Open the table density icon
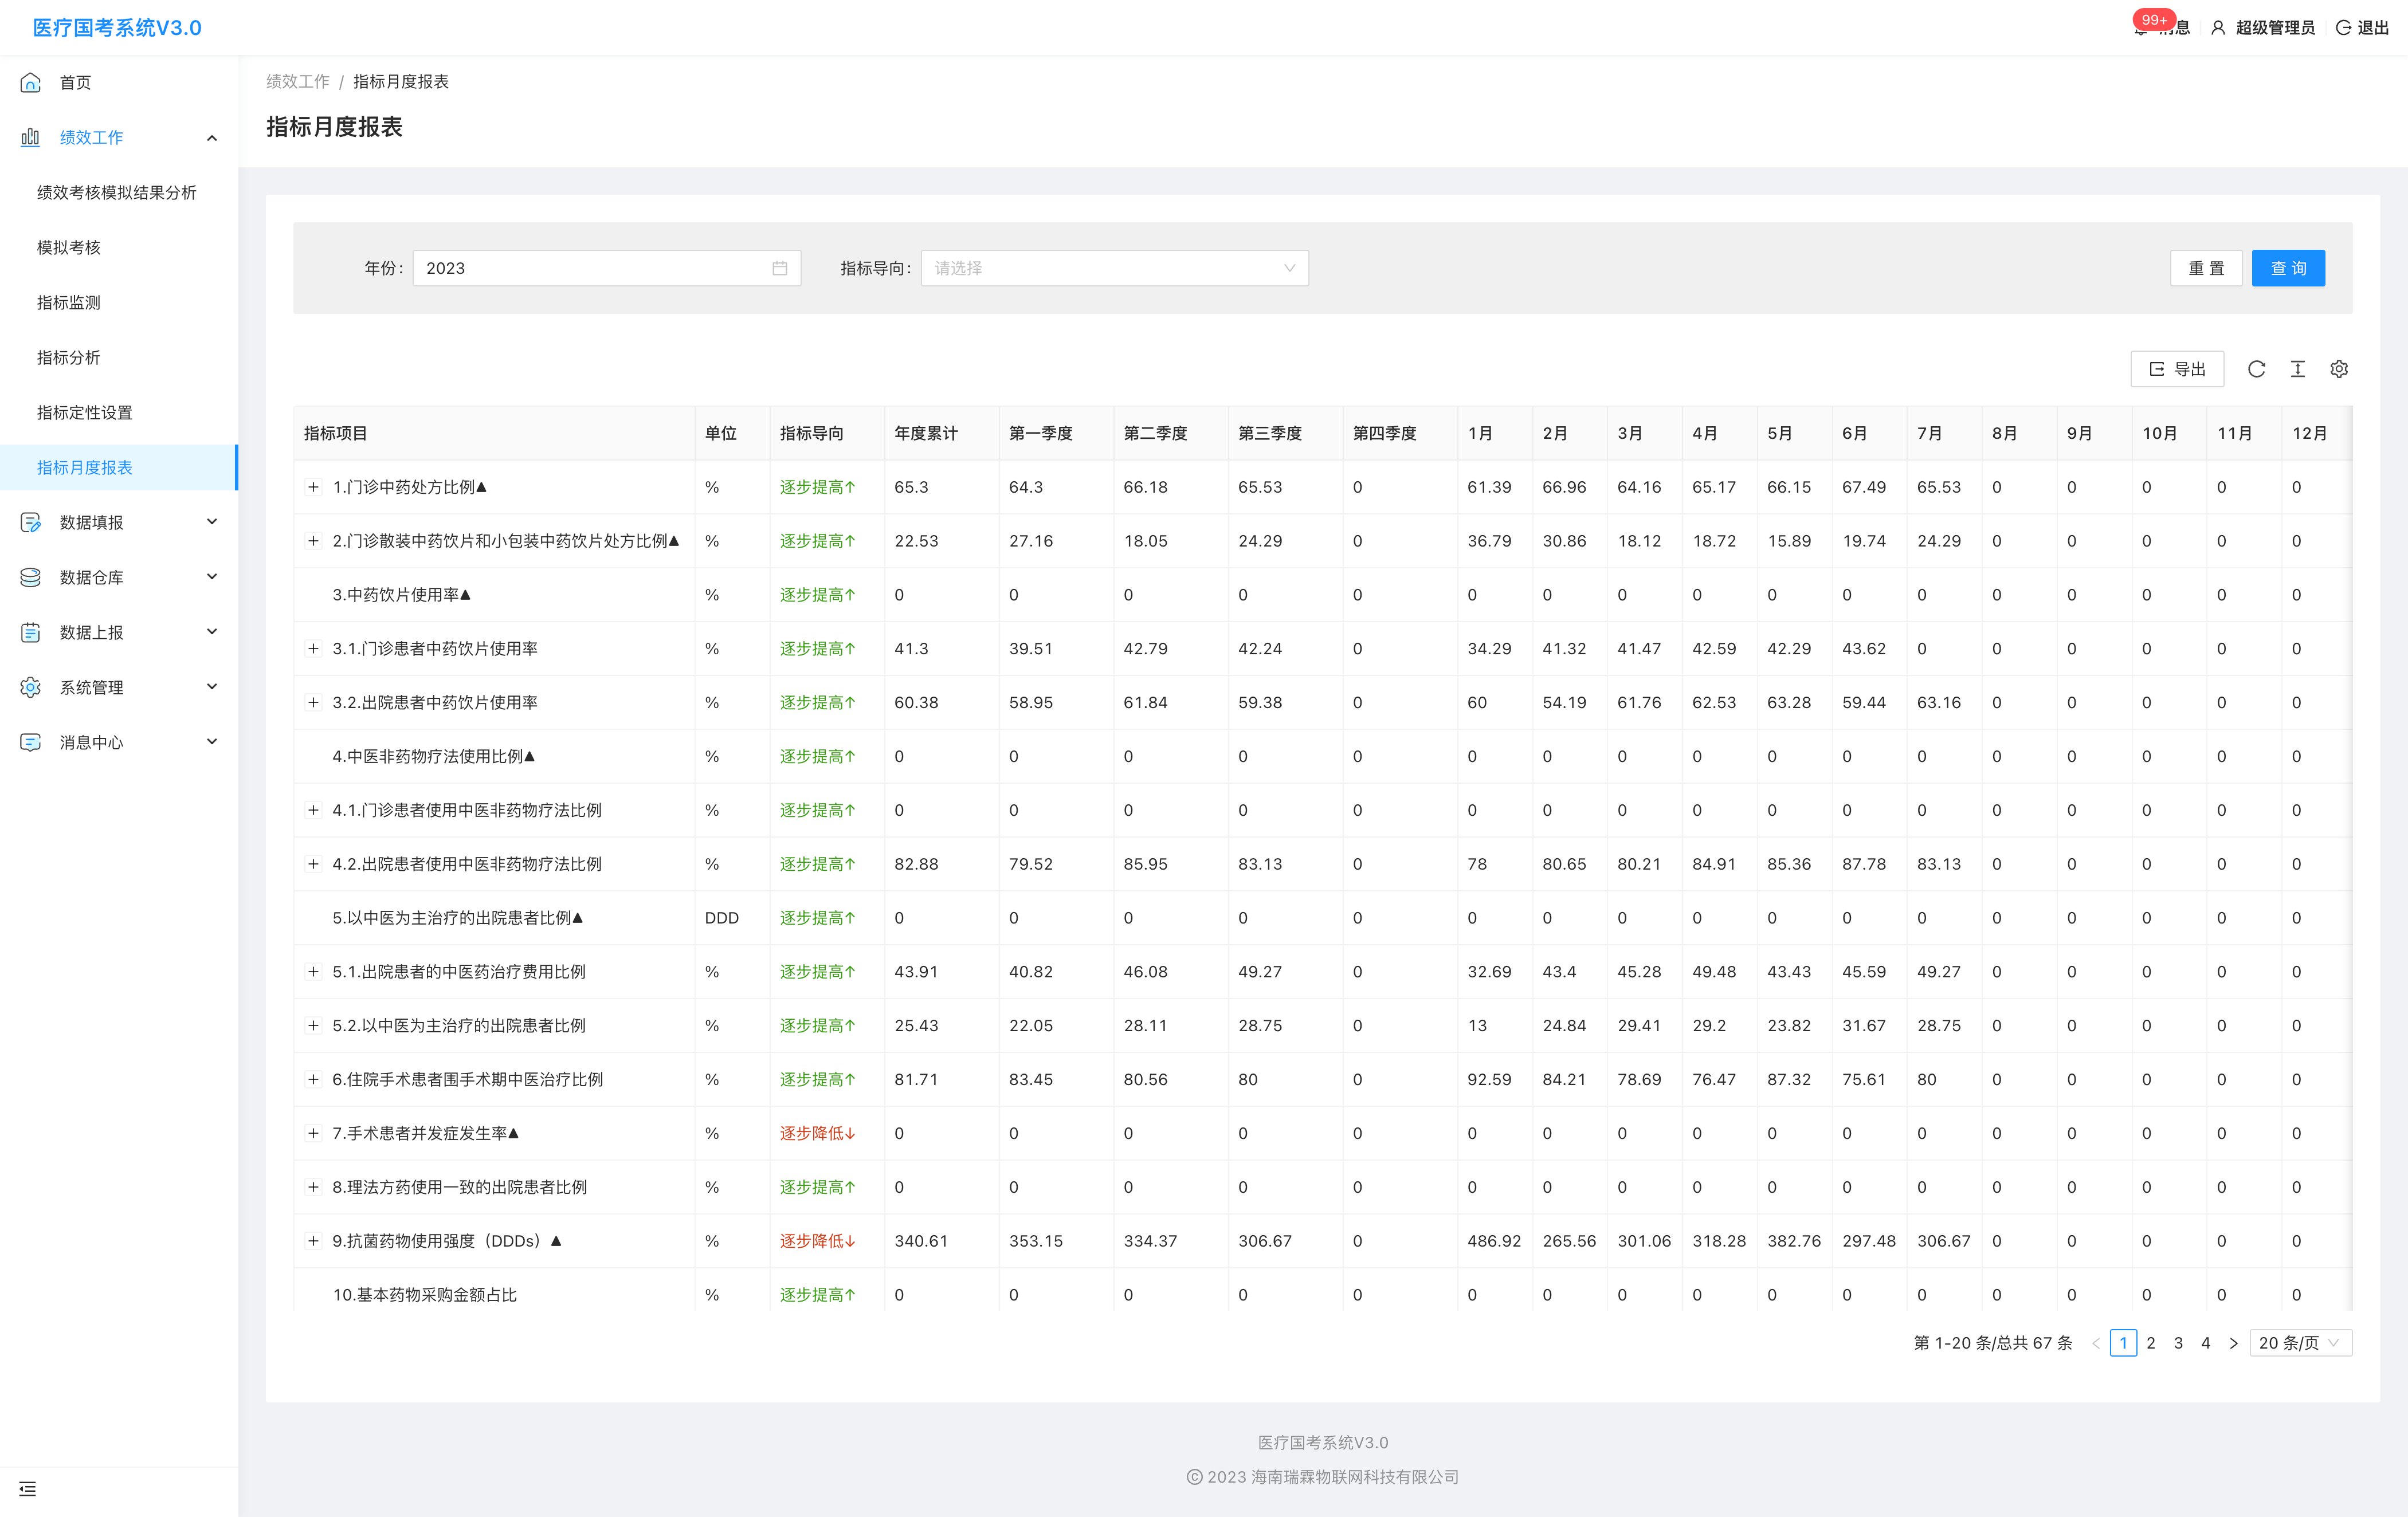Image resolution: width=2408 pixels, height=1517 pixels. (x=2298, y=369)
